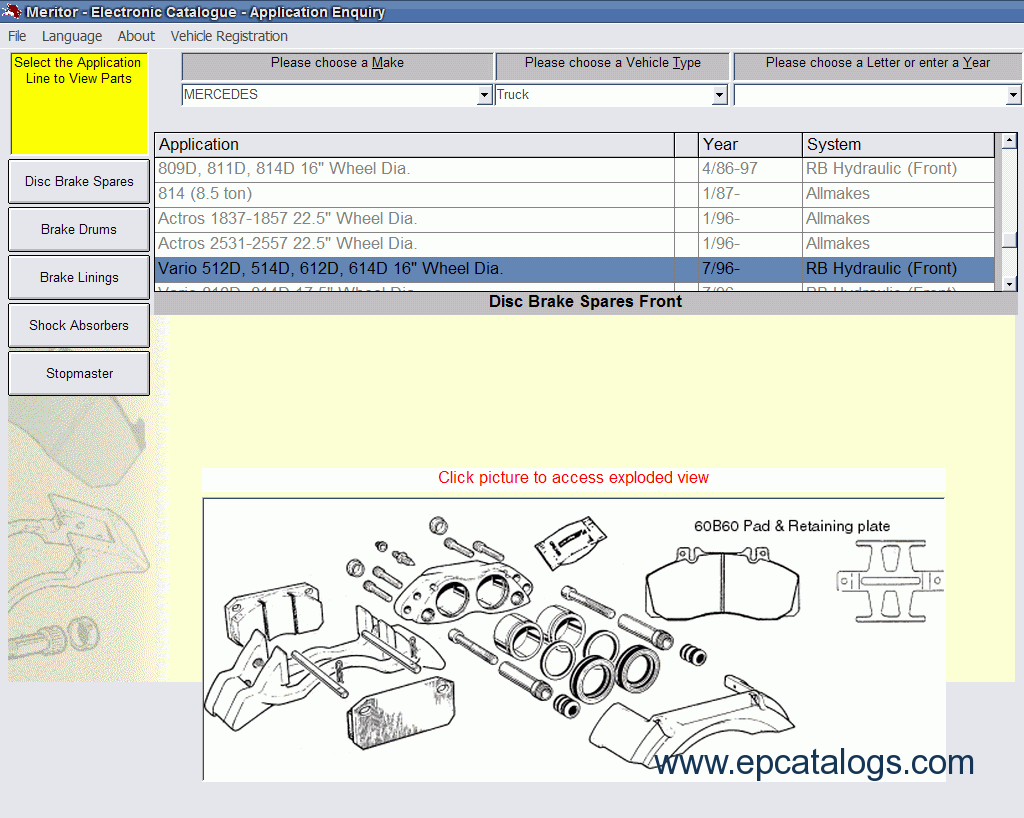Click the Disc Brake Spares Front heading
Viewport: 1024px width, 818px height.
[x=585, y=302]
